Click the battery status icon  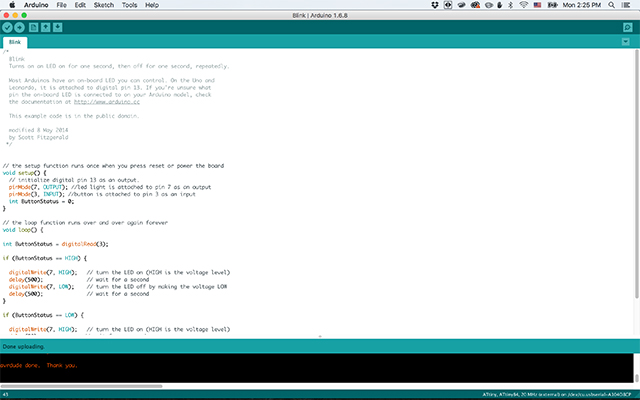pyautogui.click(x=552, y=5)
